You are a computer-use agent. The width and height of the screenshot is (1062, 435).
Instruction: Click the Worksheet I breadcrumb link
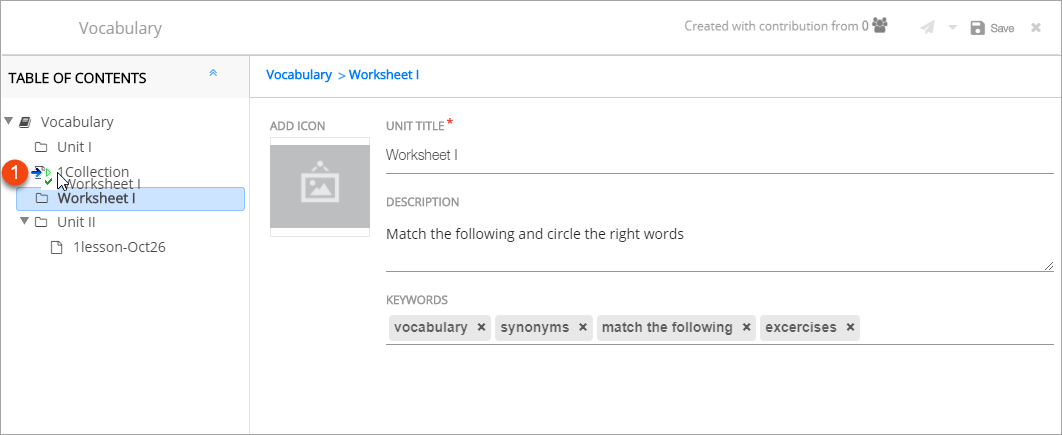[x=384, y=75]
